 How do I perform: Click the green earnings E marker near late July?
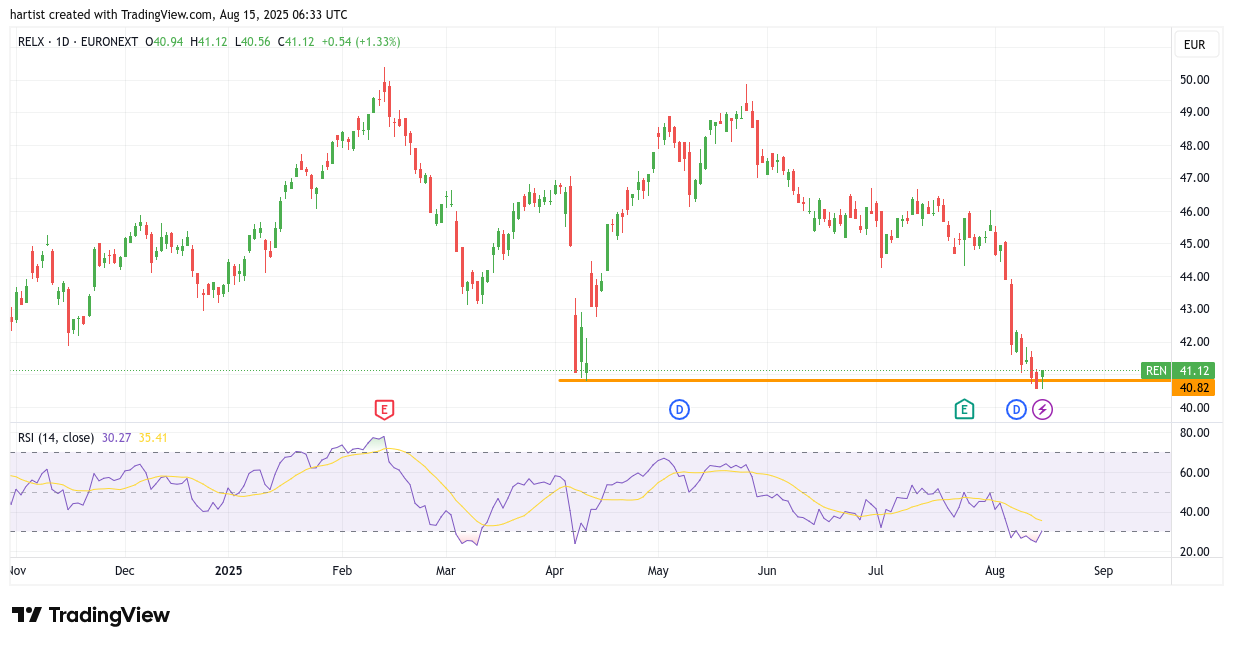pos(963,408)
